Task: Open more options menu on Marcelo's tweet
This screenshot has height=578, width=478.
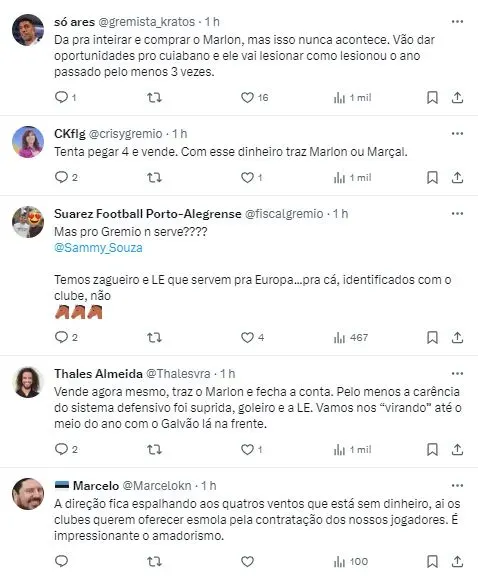Action: pyautogui.click(x=457, y=486)
